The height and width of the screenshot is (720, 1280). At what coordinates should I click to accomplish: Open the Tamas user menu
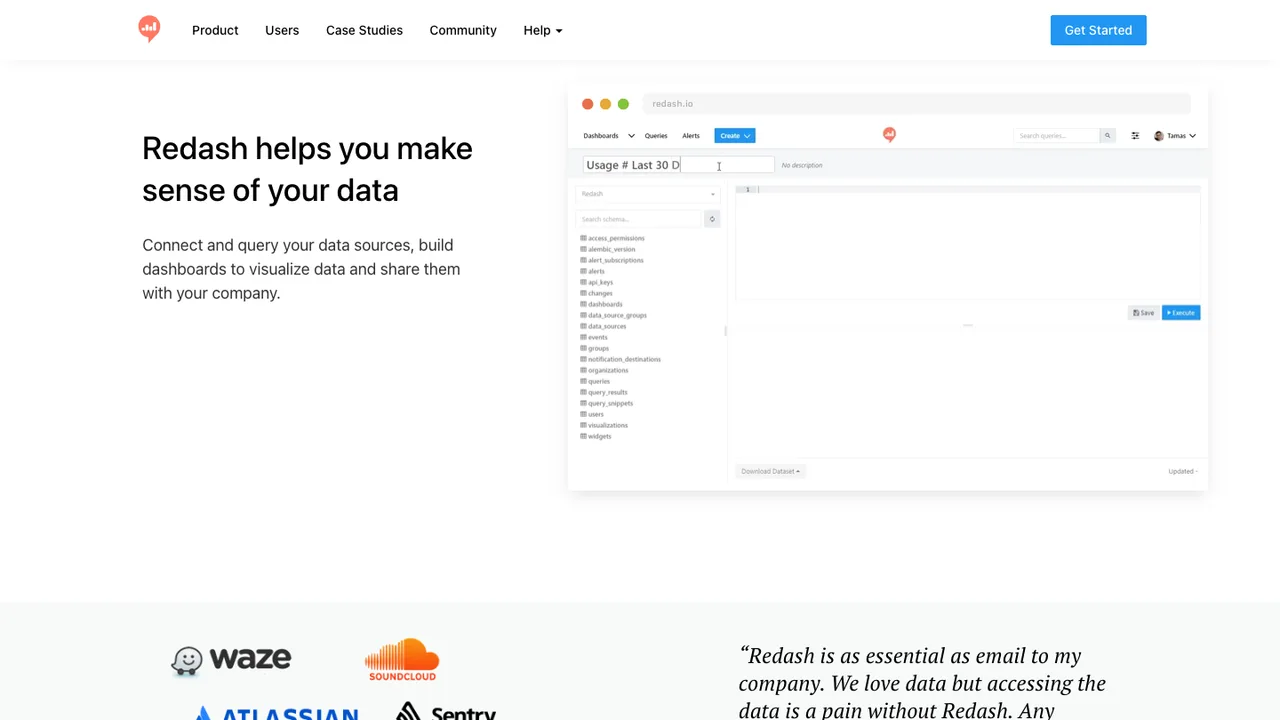coord(1175,136)
